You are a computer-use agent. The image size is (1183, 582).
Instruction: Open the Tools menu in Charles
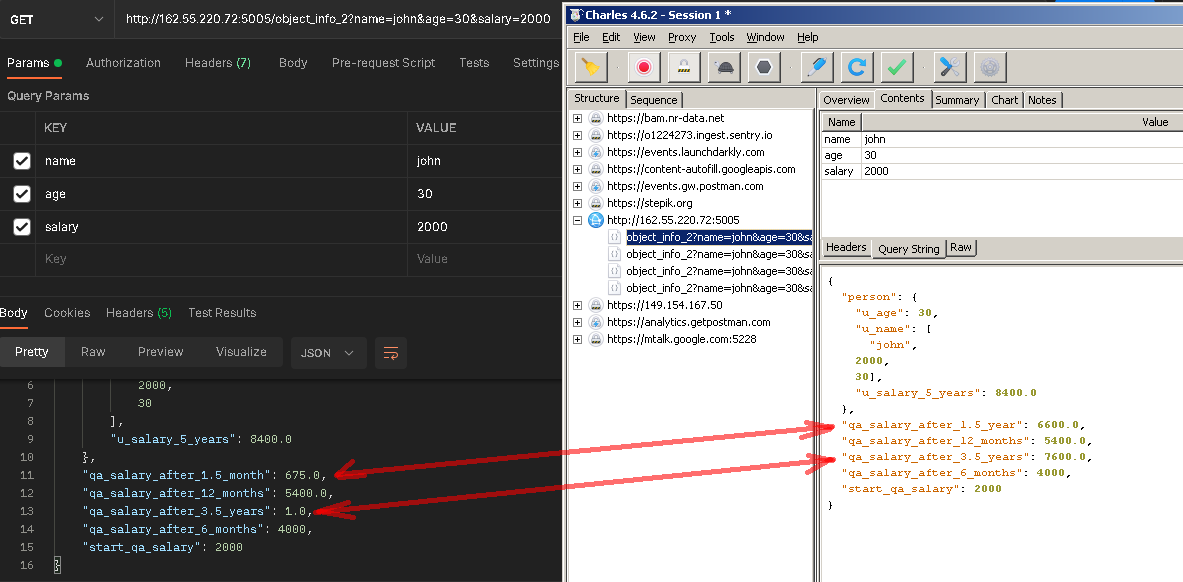click(x=722, y=37)
